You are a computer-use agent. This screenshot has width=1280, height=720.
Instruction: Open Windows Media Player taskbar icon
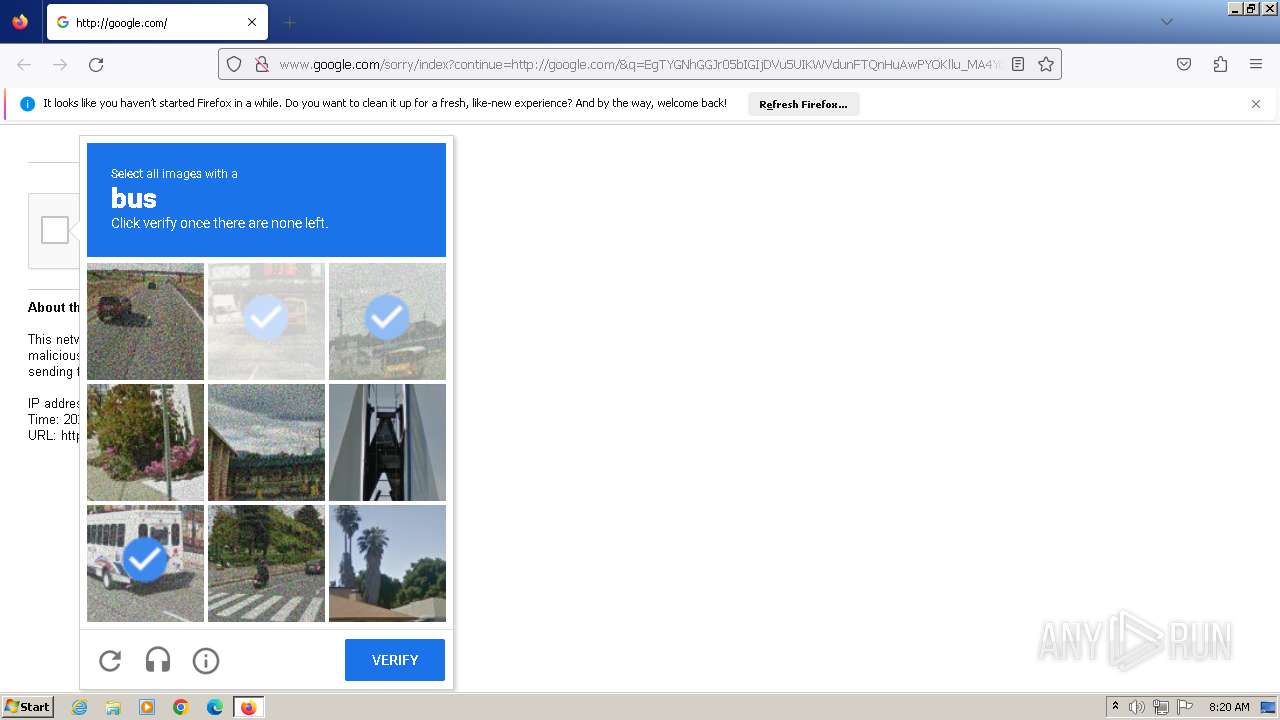coord(147,707)
